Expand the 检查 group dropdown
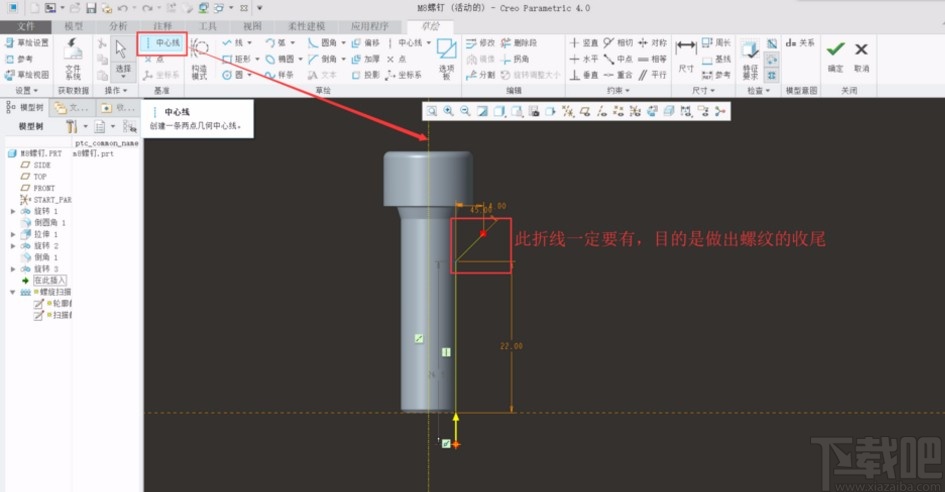 (x=758, y=90)
